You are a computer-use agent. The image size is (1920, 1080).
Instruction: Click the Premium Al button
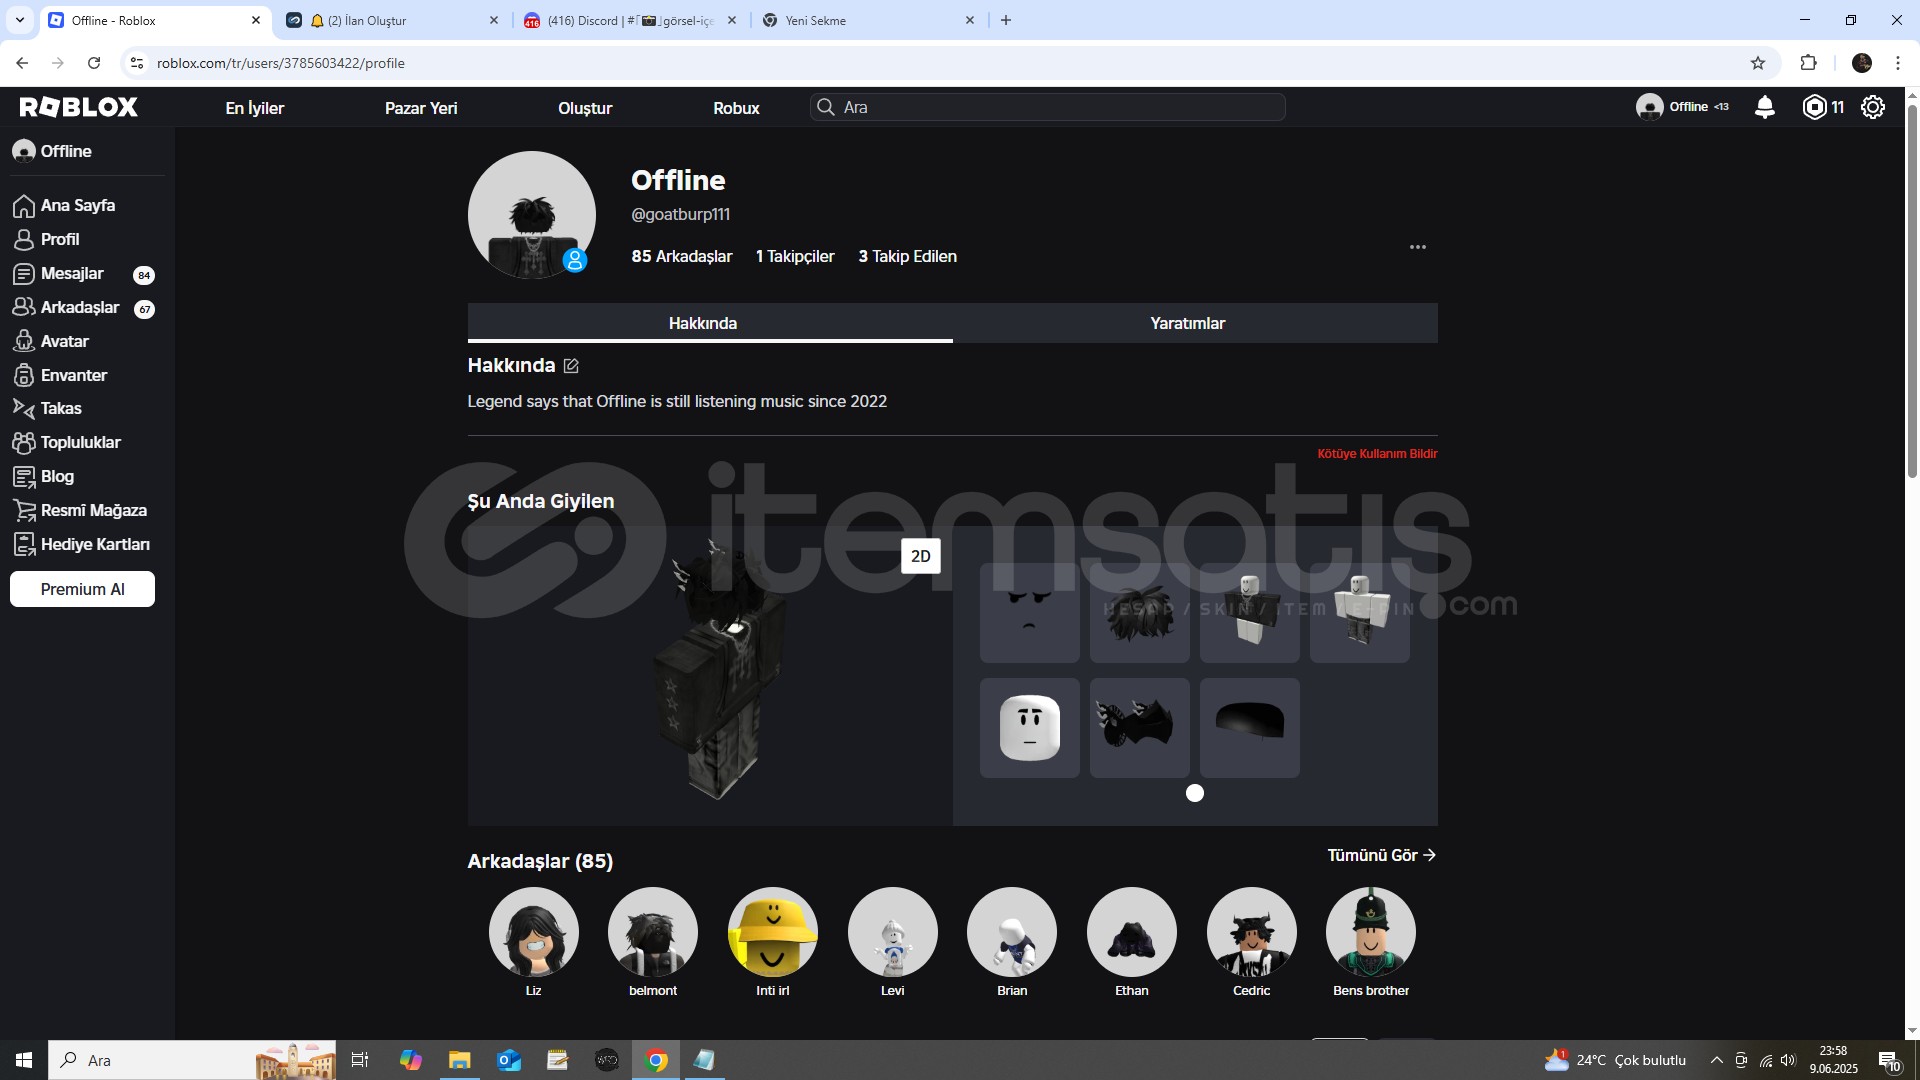point(82,589)
